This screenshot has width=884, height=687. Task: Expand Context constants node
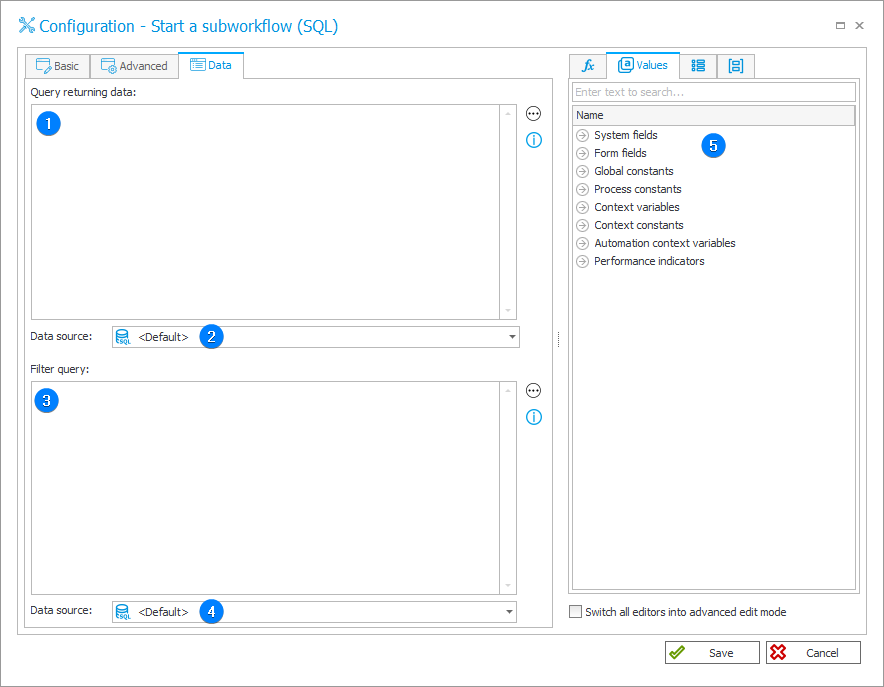coord(582,225)
